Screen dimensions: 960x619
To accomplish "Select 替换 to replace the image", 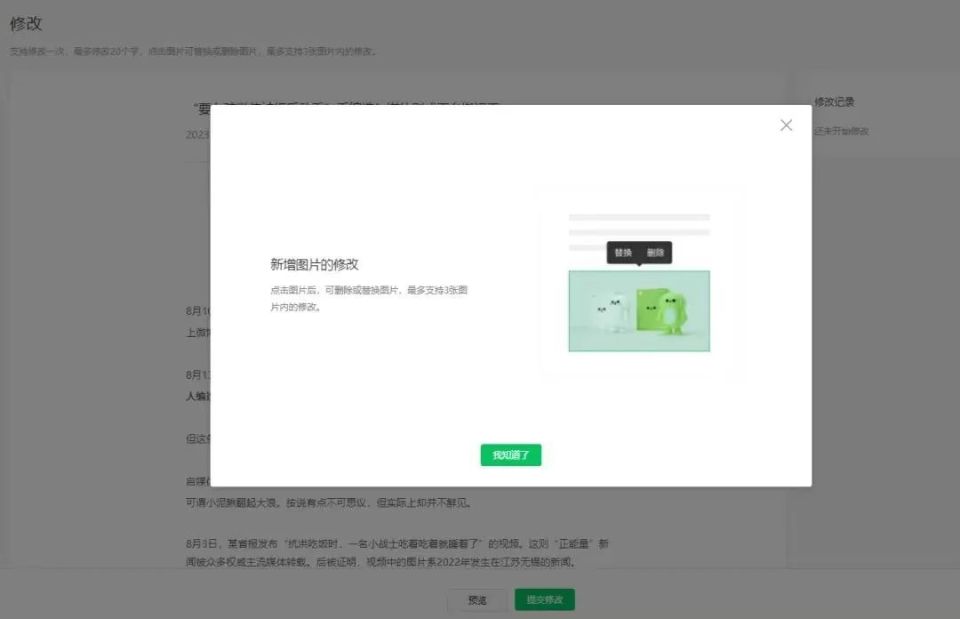I will coord(624,253).
